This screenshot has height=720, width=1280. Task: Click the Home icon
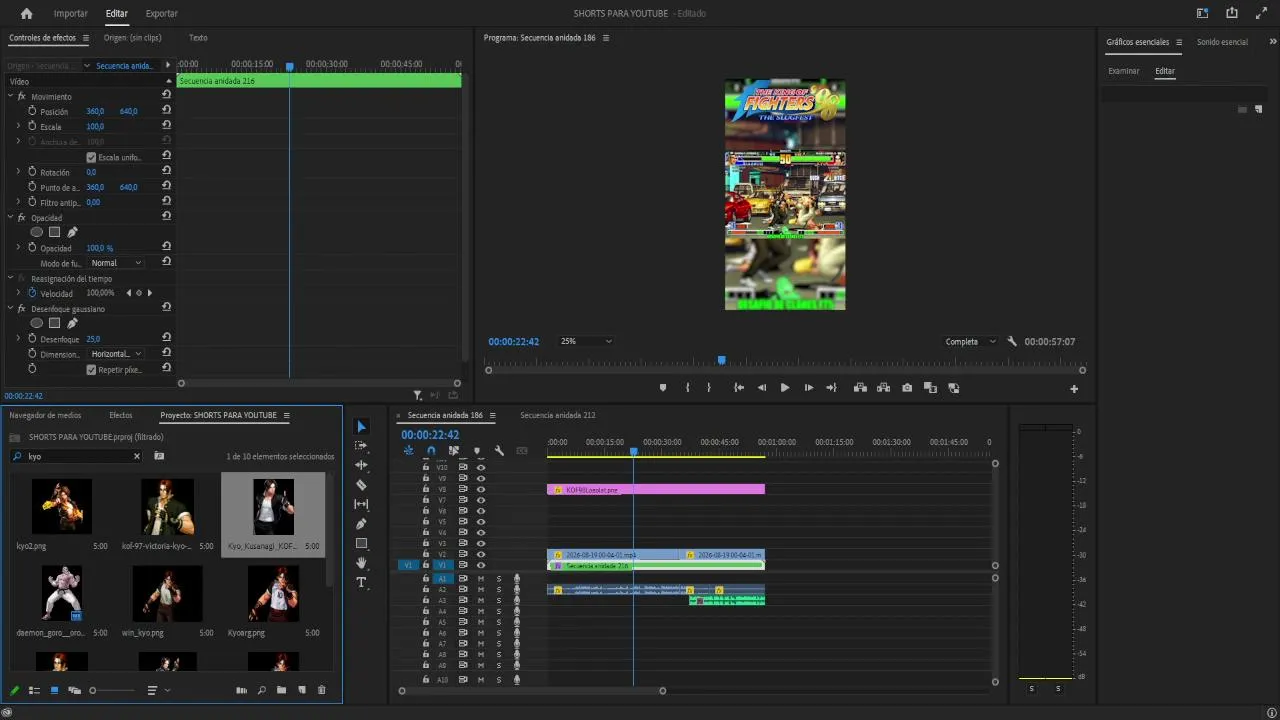coord(26,14)
